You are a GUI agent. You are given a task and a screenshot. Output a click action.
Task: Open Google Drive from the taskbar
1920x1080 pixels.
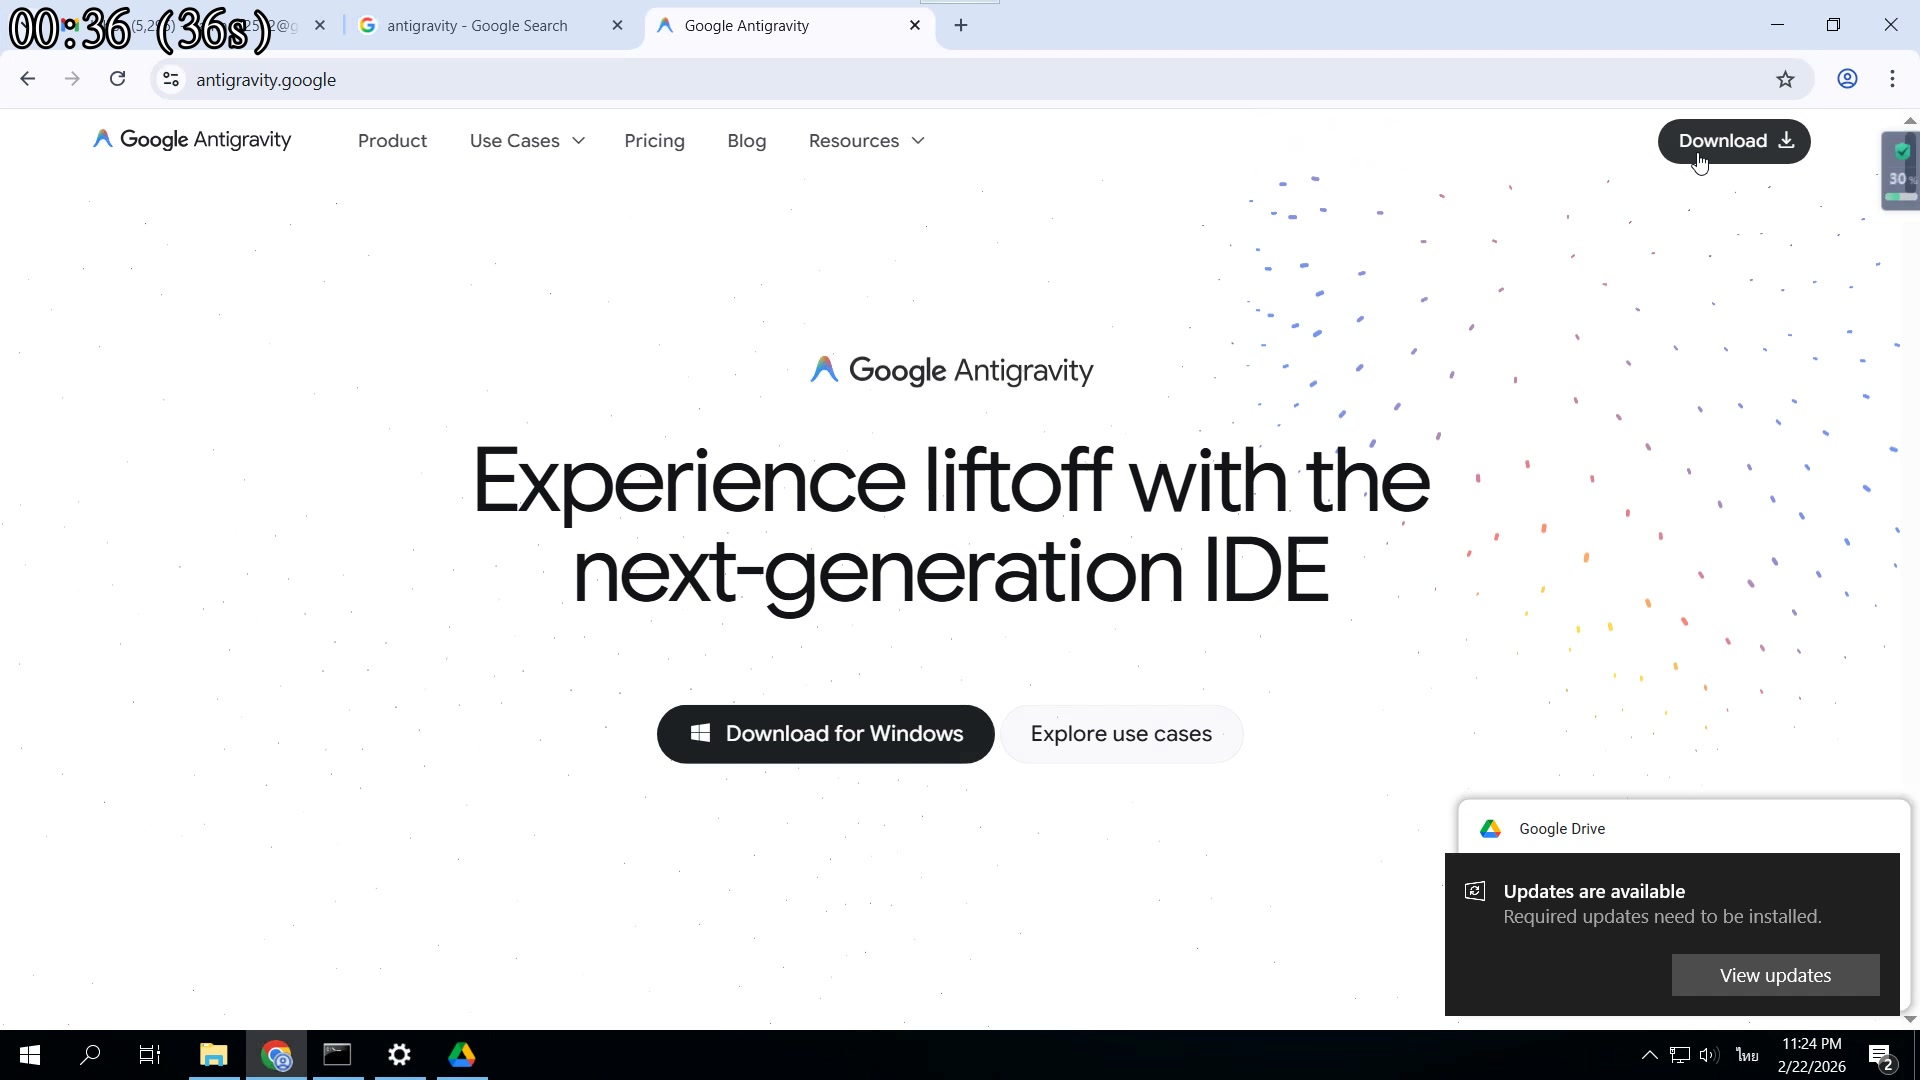461,1055
